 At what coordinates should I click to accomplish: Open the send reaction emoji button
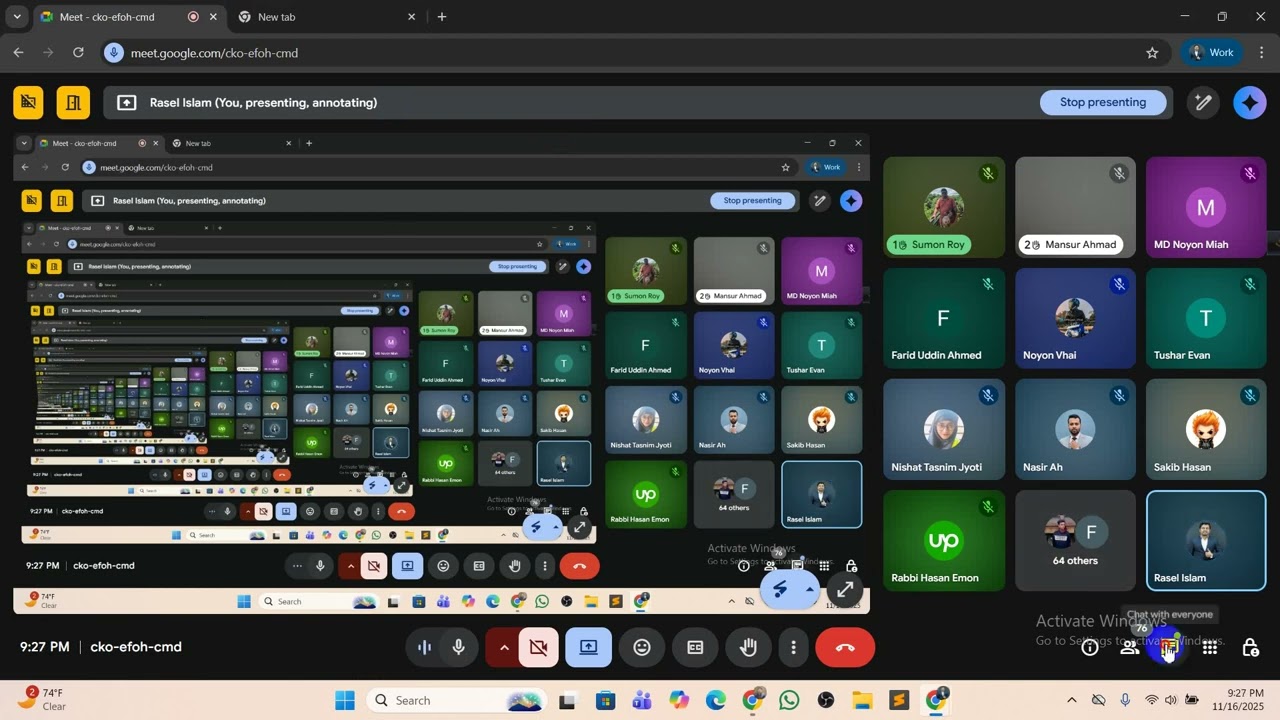tap(642, 647)
